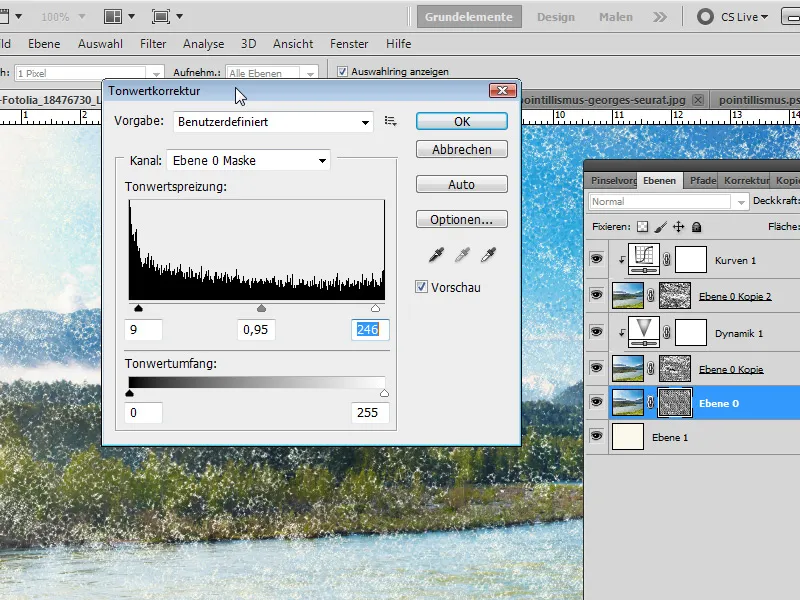Click the lock position move icon
Image resolution: width=800 pixels, height=600 pixels.
679,227
